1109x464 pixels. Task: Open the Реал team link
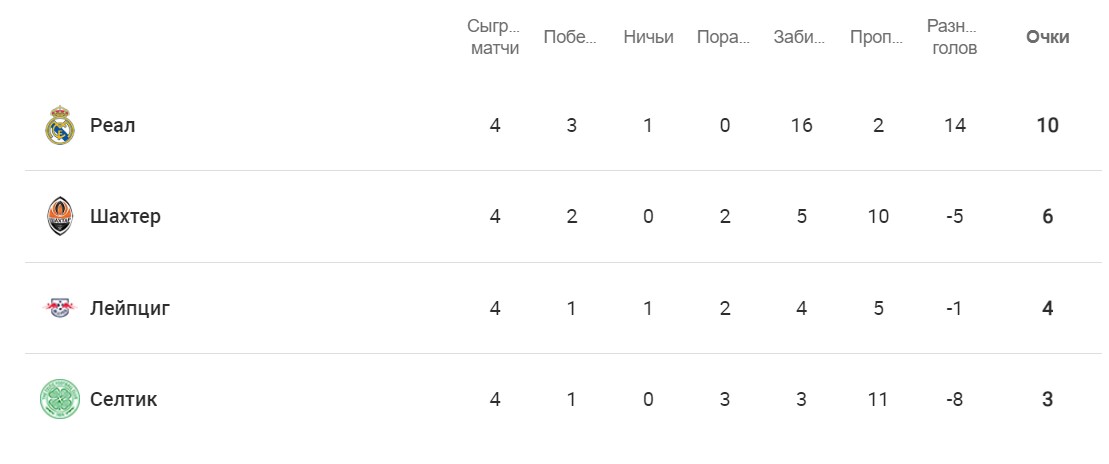click(x=112, y=125)
